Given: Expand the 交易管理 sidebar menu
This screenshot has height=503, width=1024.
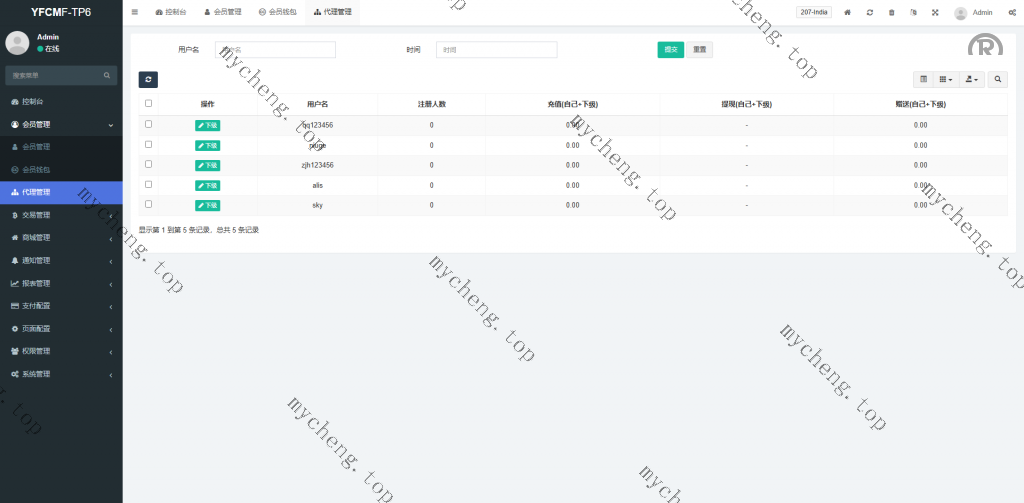Looking at the screenshot, I should click(61, 215).
